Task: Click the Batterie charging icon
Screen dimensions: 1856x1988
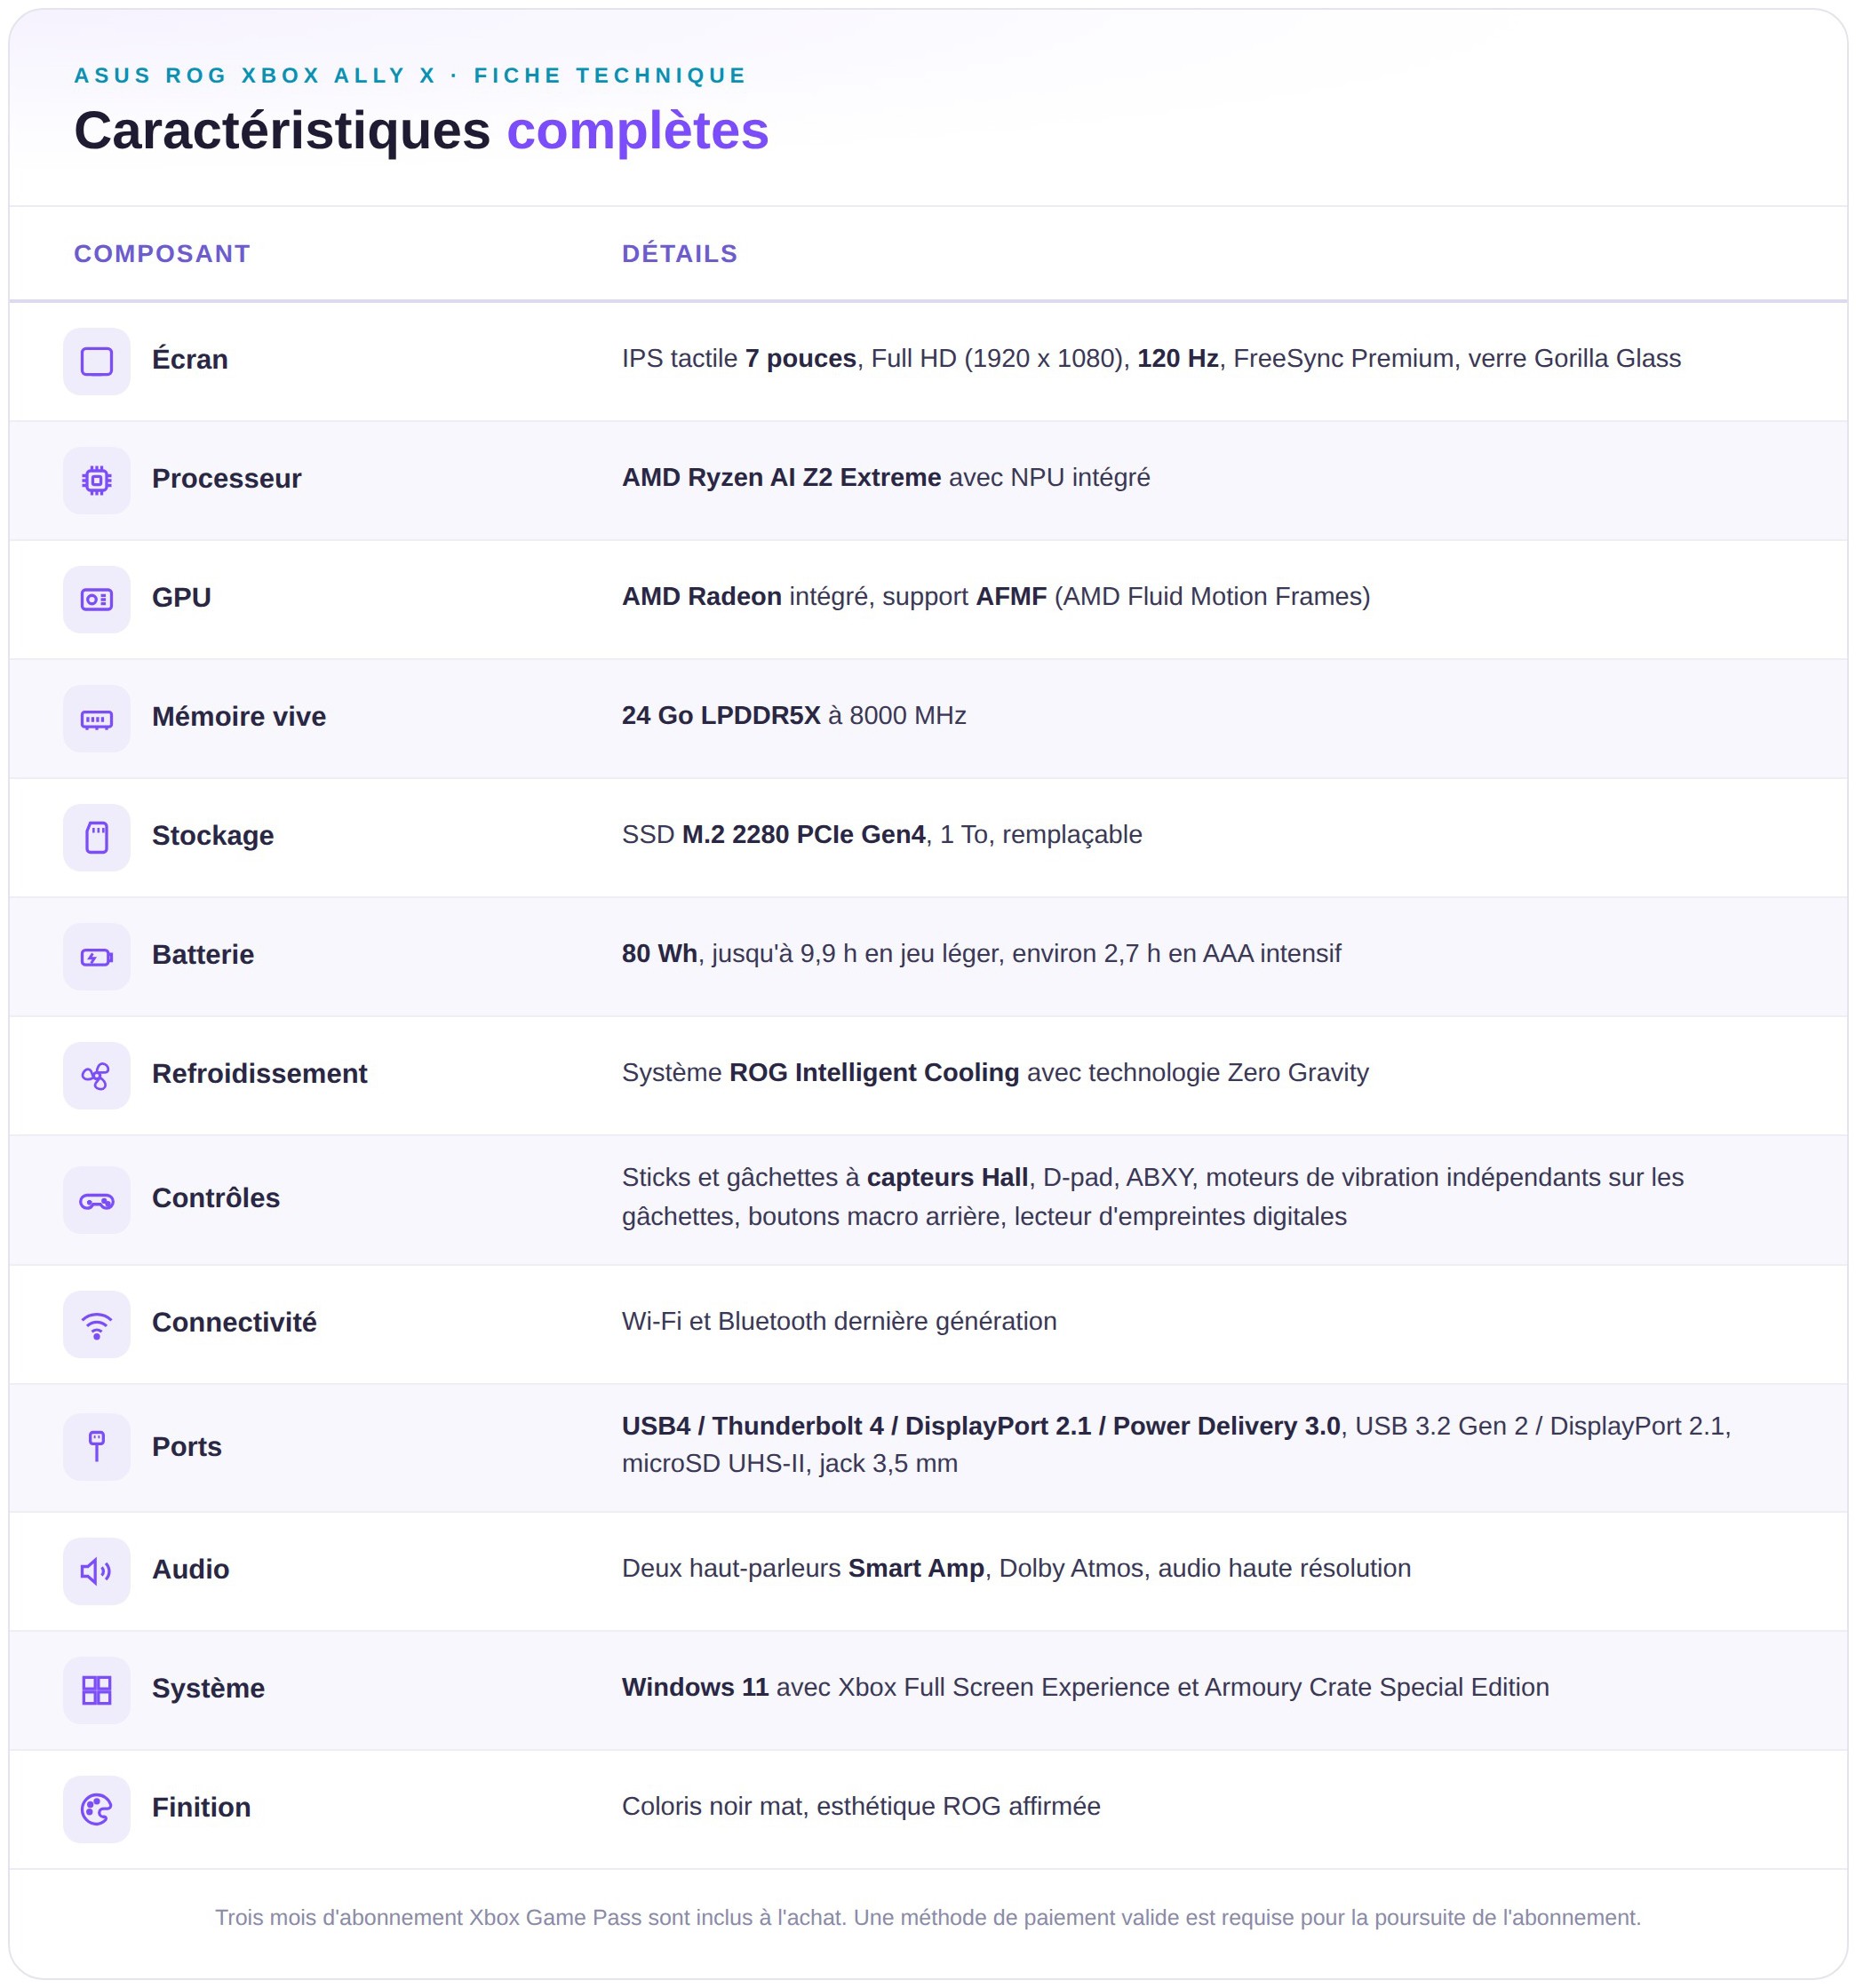Action: [x=97, y=956]
